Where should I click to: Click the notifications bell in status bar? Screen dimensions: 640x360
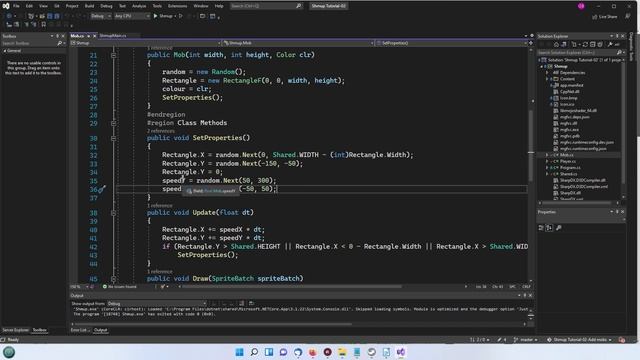pos(622,340)
